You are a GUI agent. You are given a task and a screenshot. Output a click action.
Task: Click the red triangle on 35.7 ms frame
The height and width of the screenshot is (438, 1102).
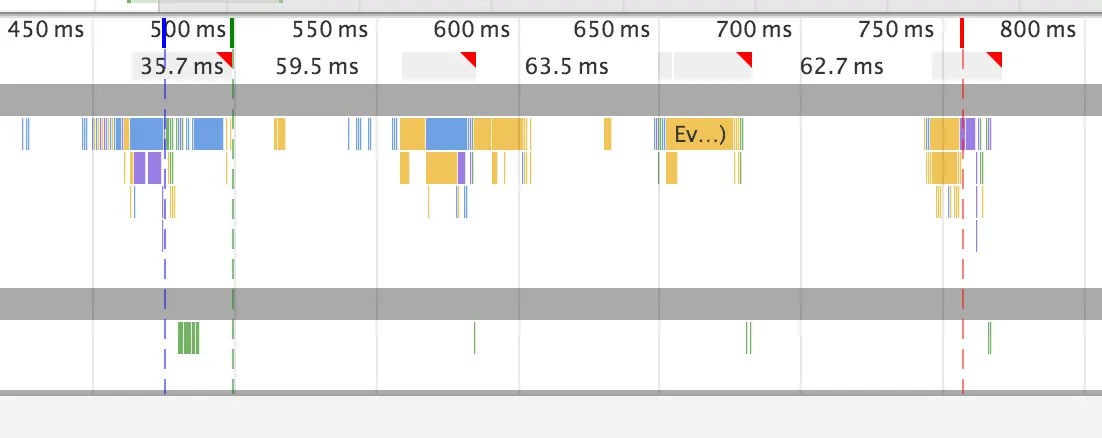coord(226,58)
